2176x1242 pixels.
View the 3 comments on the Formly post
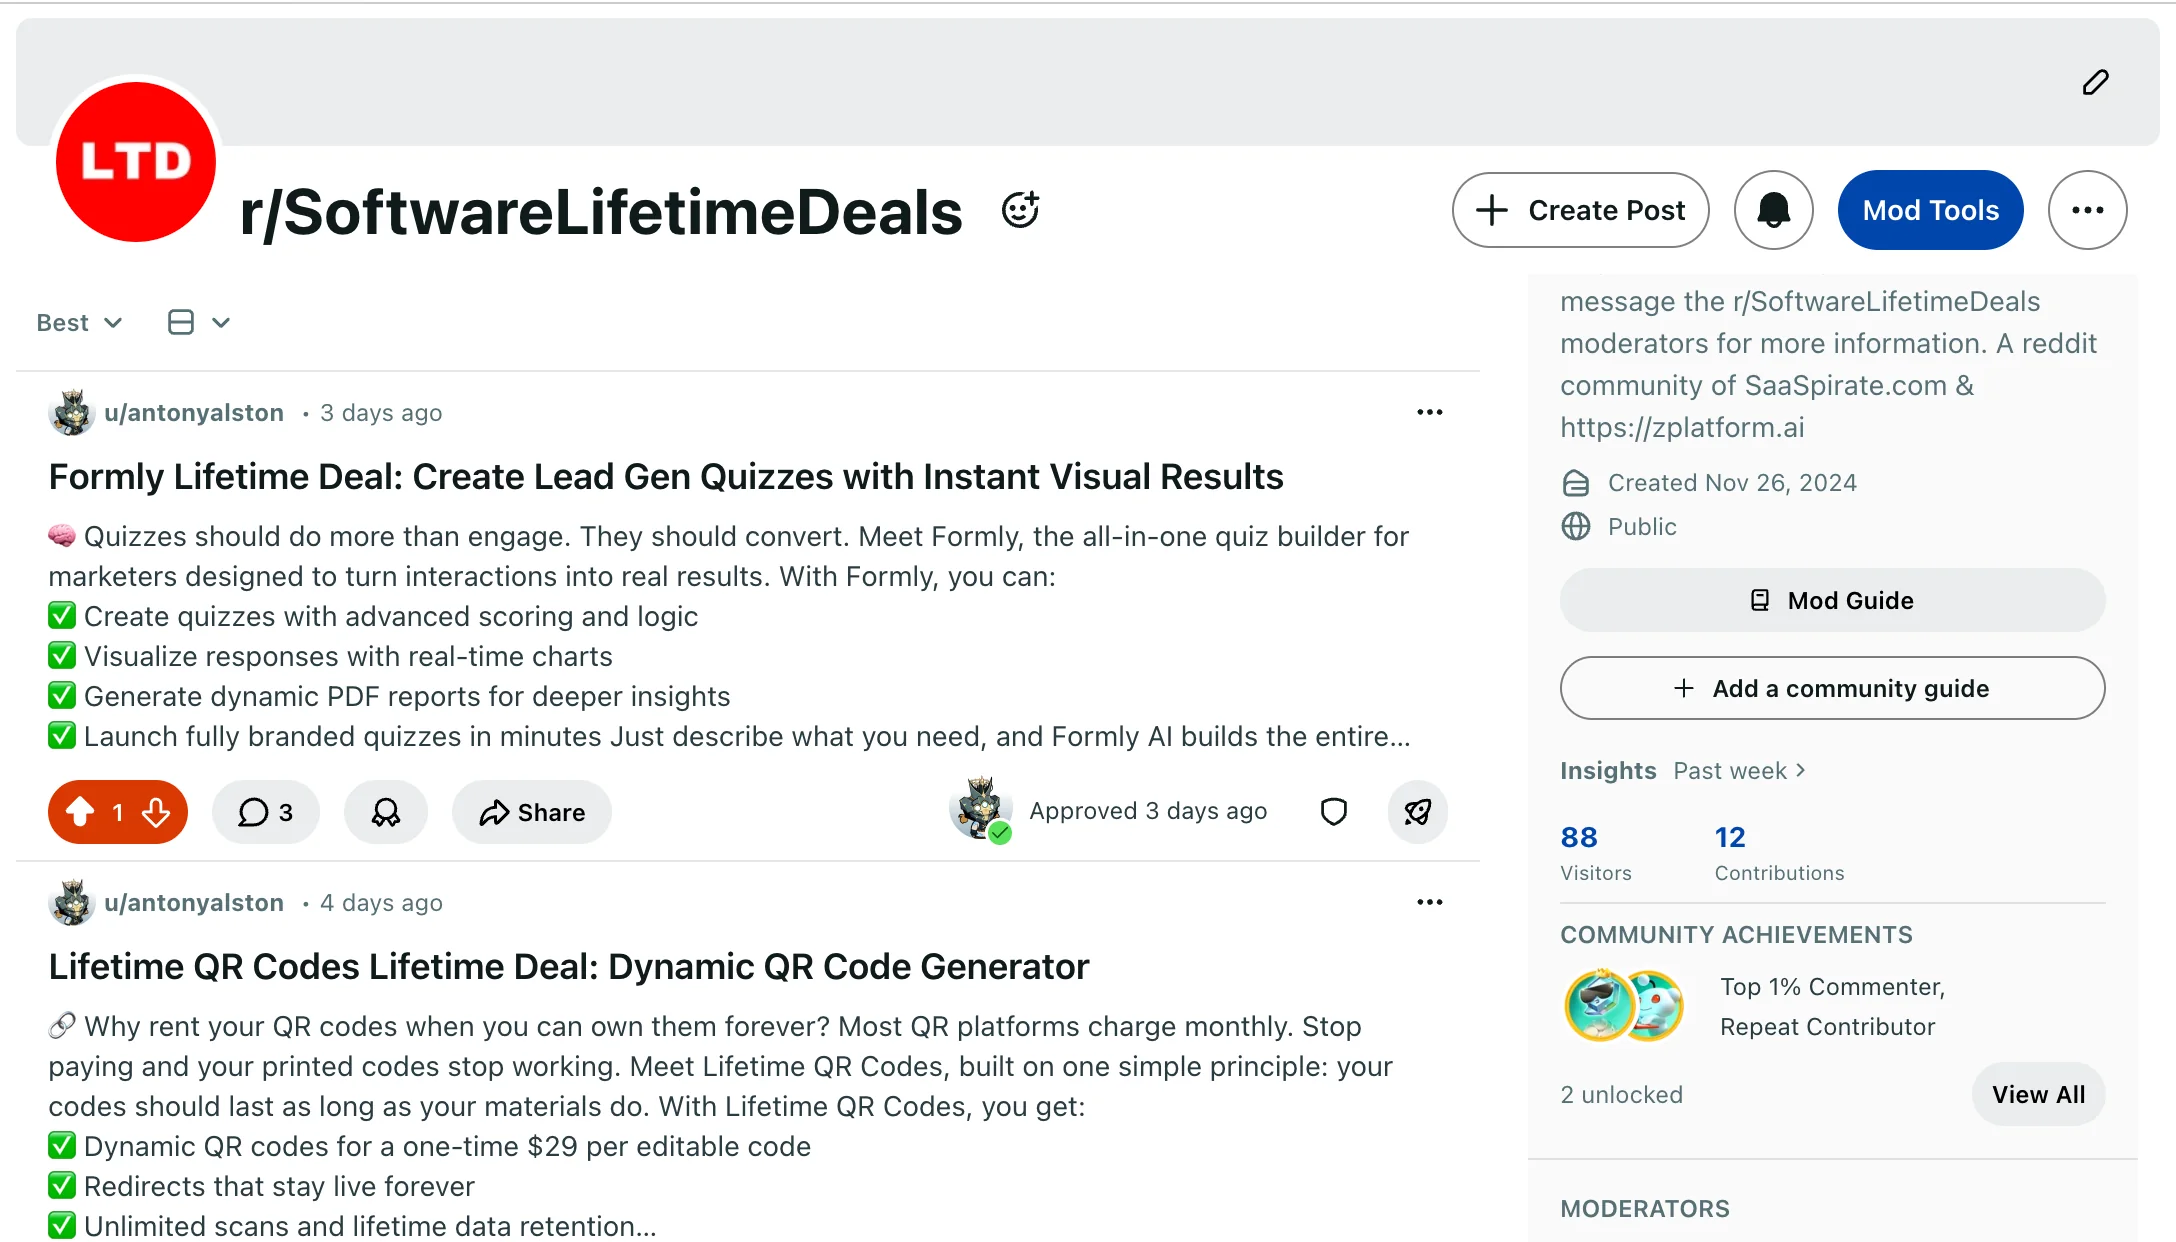tap(265, 812)
